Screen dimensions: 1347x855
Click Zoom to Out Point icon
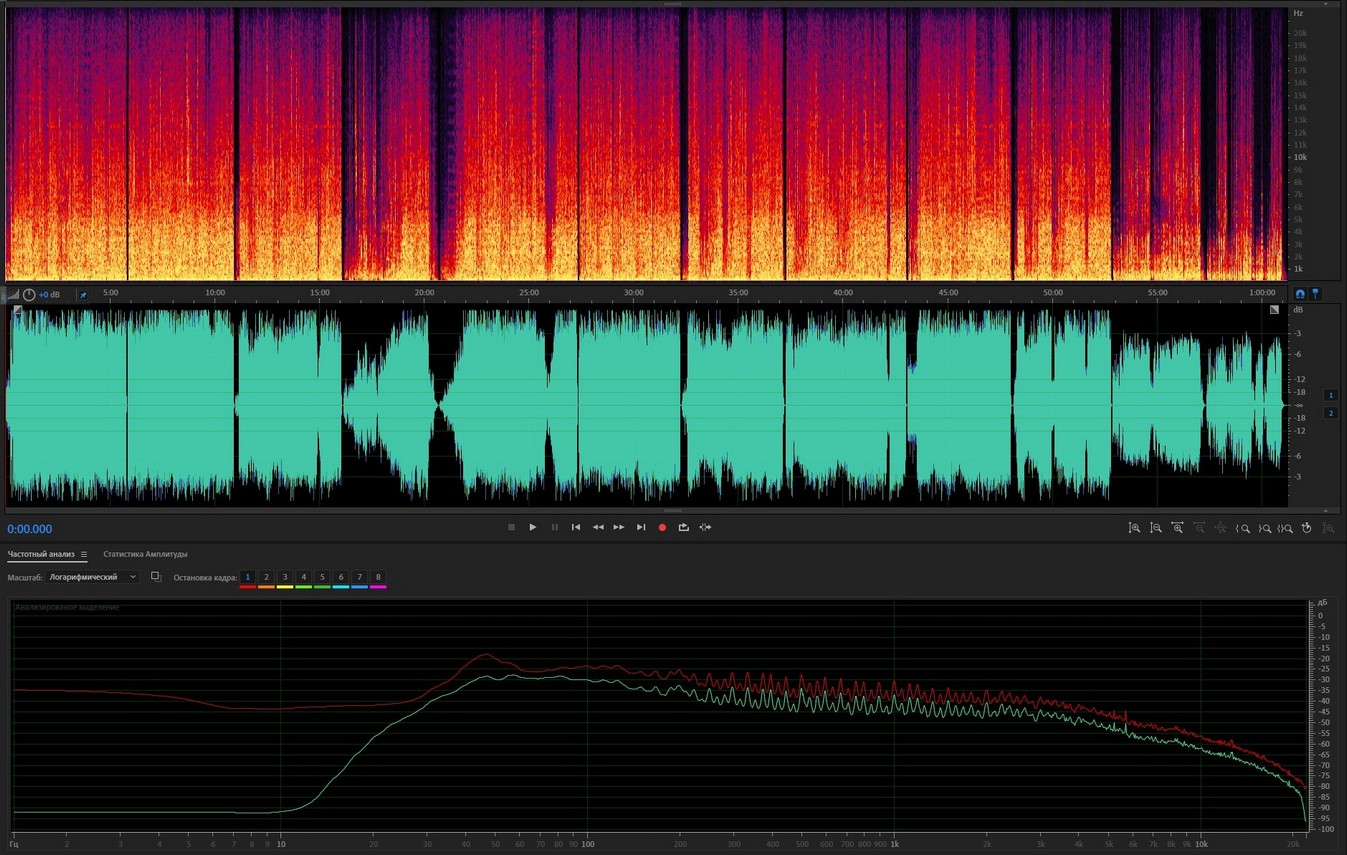(1265, 528)
